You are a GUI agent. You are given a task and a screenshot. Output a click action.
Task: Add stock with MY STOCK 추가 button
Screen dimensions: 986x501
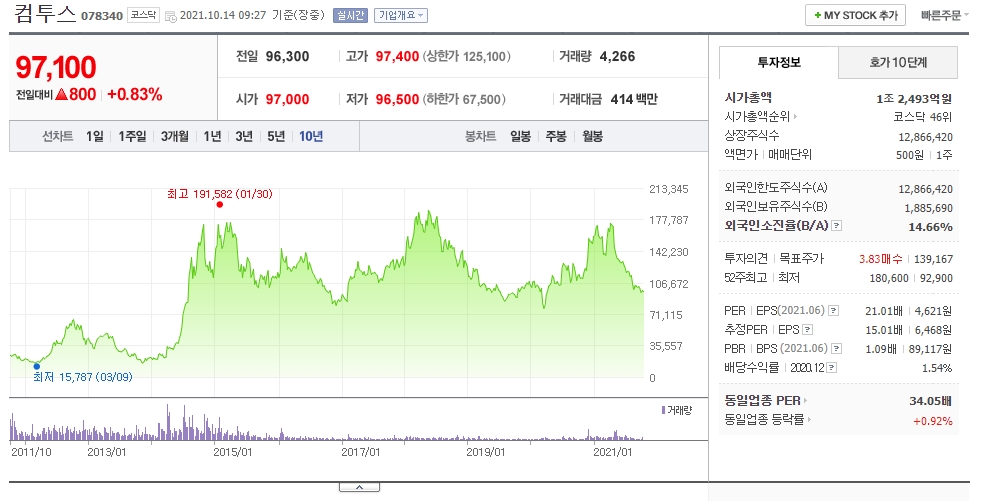tap(855, 16)
